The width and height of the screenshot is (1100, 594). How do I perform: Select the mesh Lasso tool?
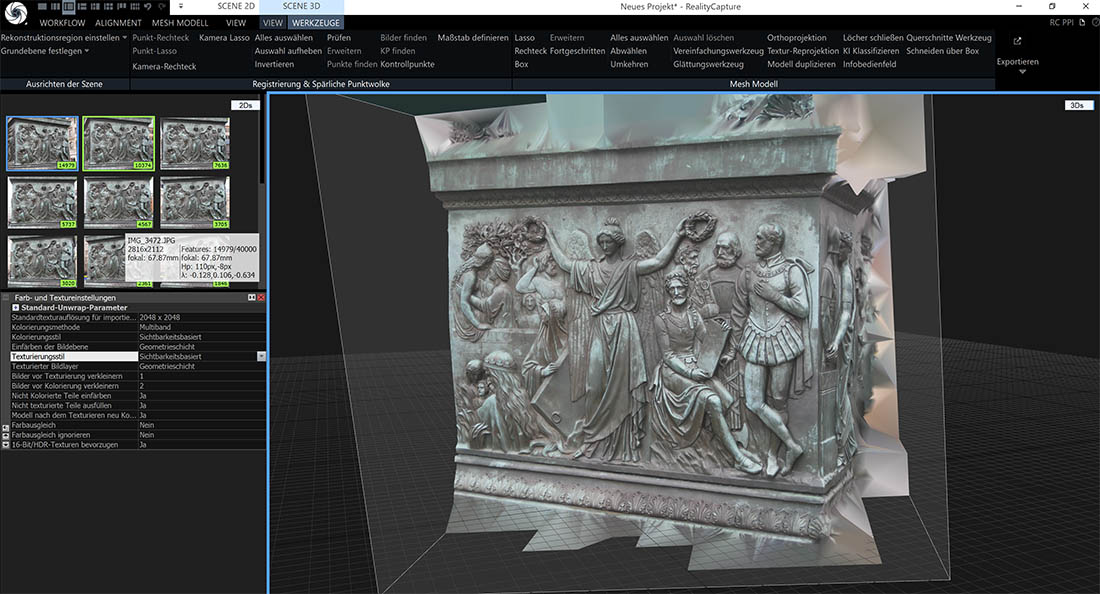pos(524,38)
